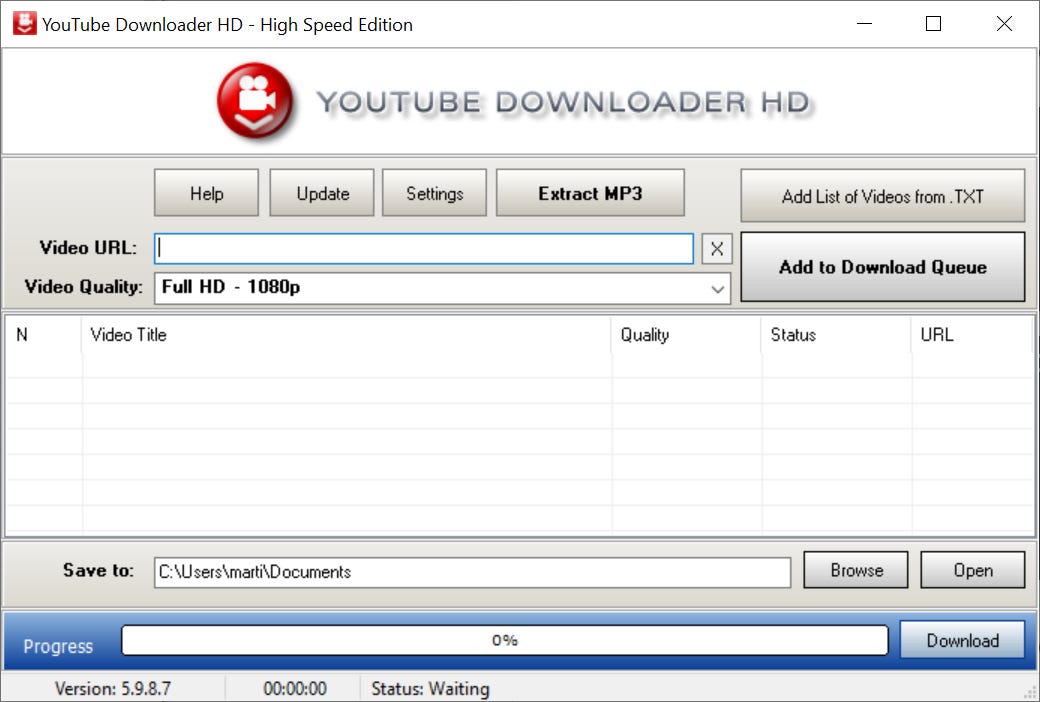Click Add to Download Queue button
Viewport: 1040px width, 702px height.
tap(883, 267)
